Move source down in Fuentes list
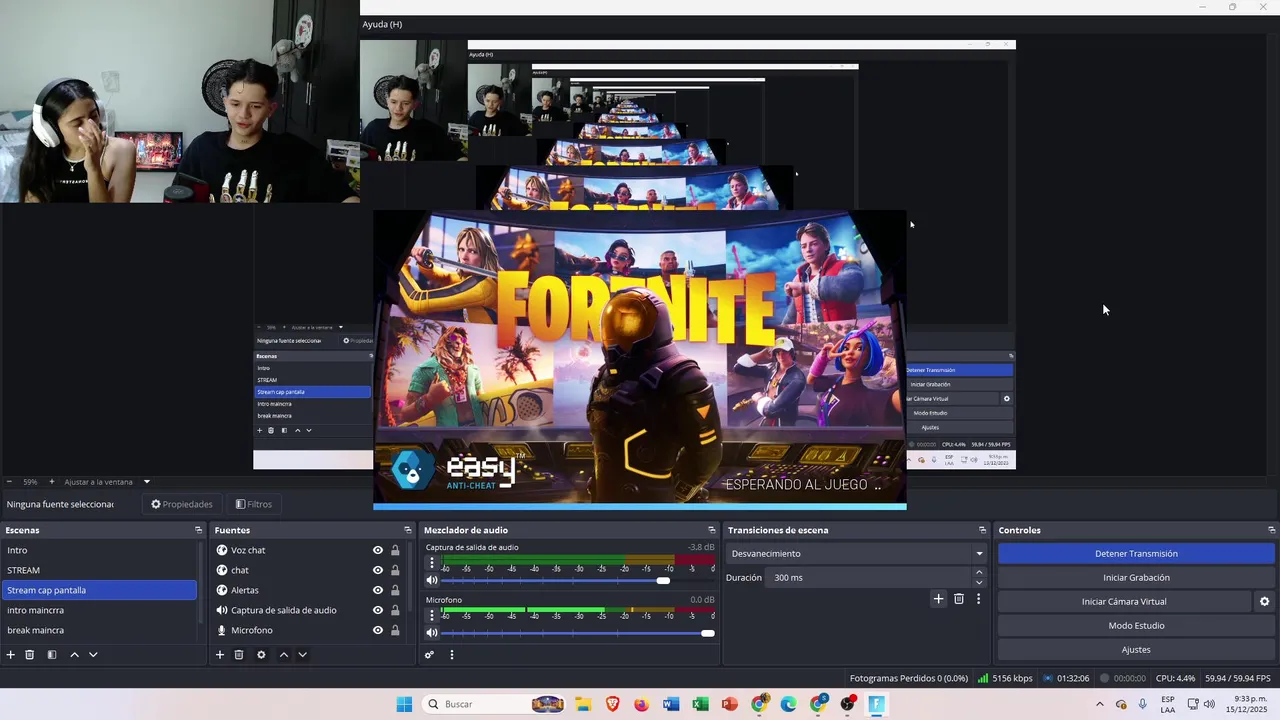Image resolution: width=1280 pixels, height=720 pixels. pos(302,655)
